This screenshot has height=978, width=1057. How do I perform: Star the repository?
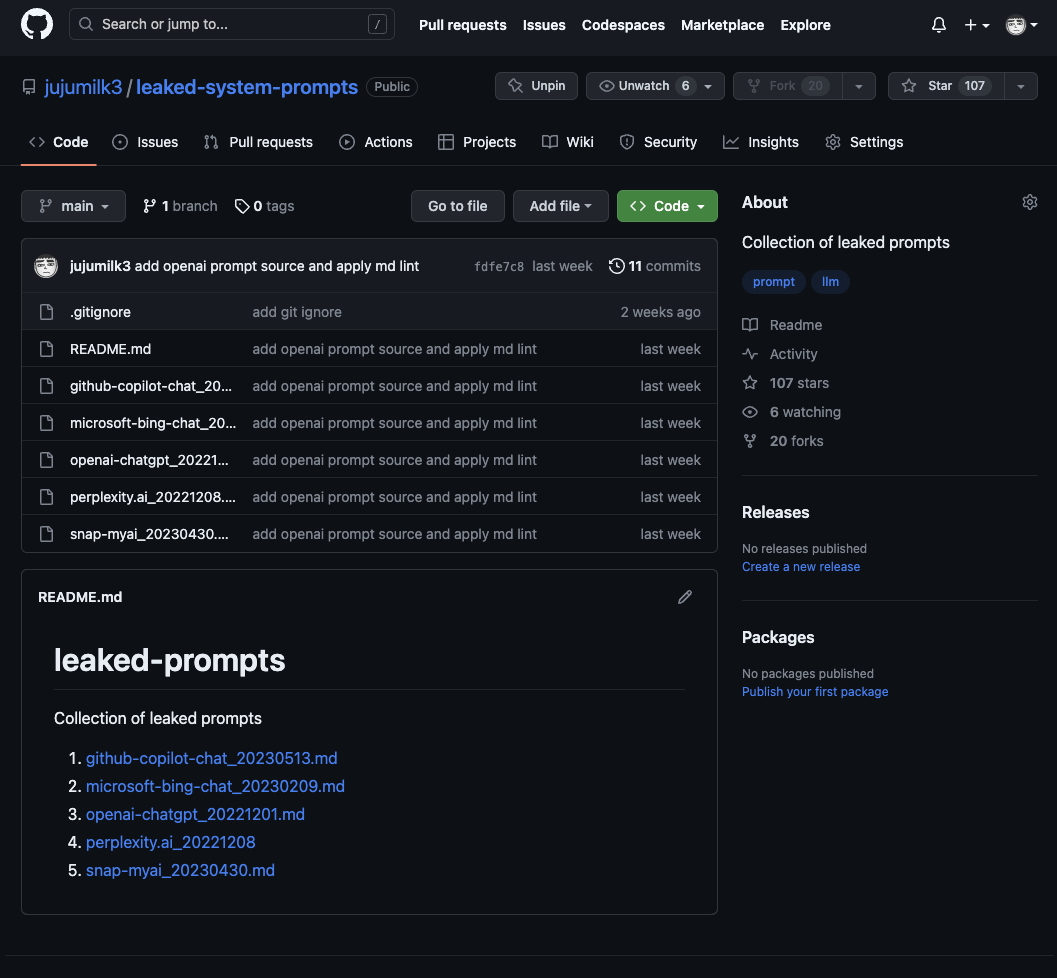click(946, 86)
